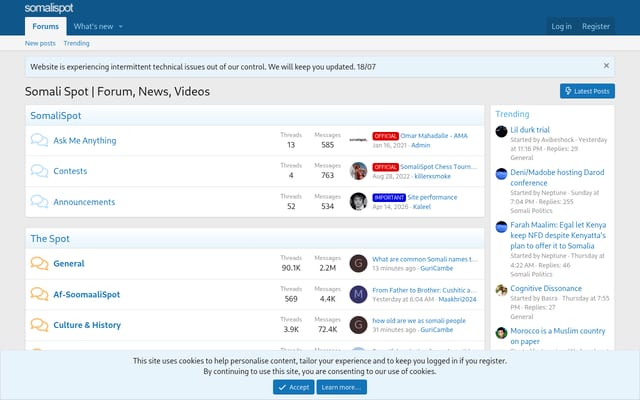
Task: Switch to the Forums tab
Action: click(46, 26)
